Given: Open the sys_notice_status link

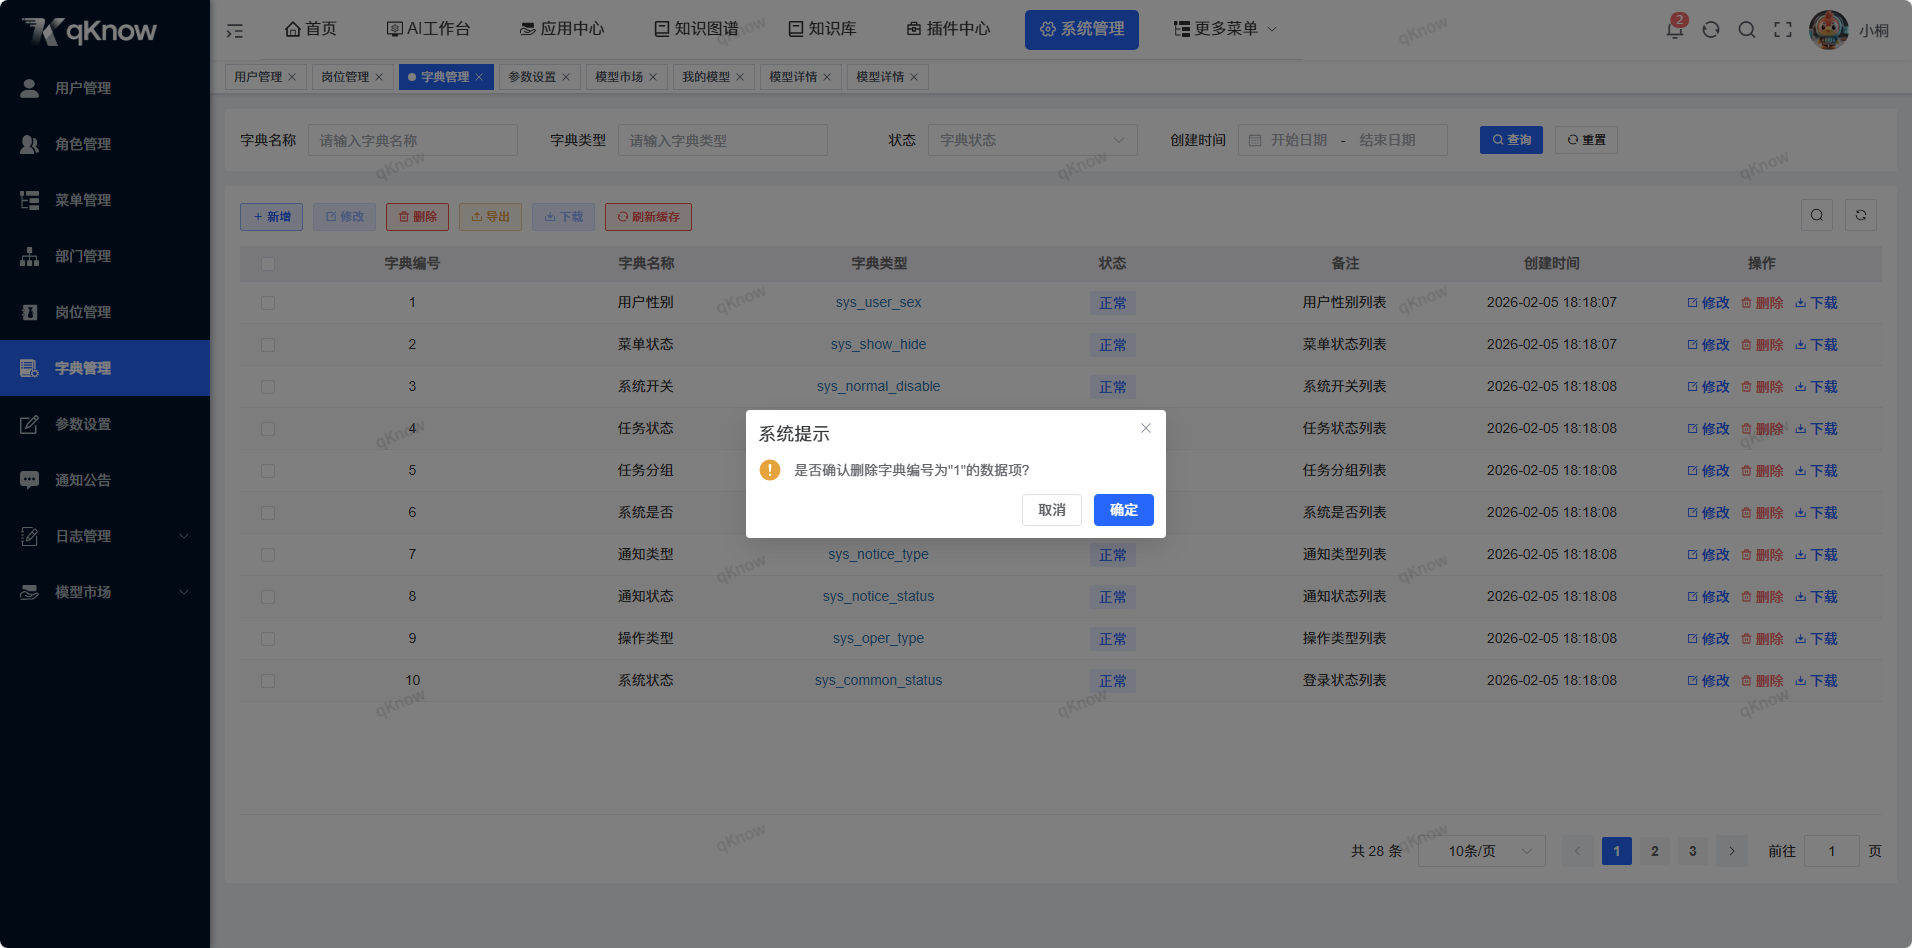Looking at the screenshot, I should pyautogui.click(x=878, y=596).
